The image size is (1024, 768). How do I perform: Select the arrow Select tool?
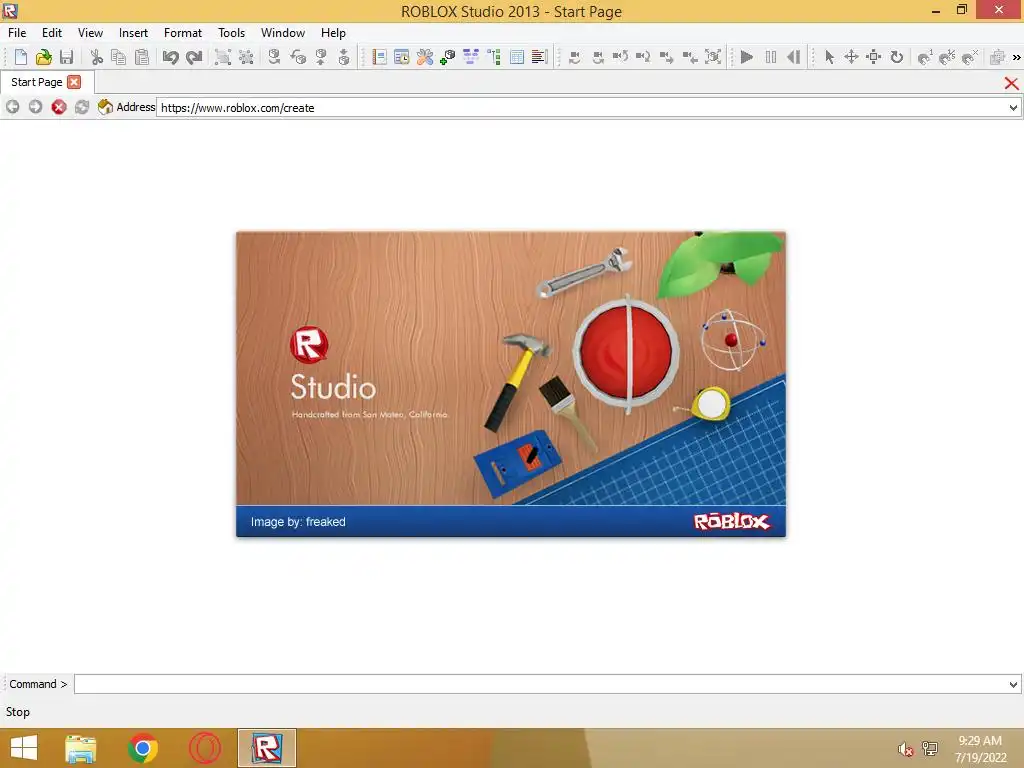tap(829, 57)
